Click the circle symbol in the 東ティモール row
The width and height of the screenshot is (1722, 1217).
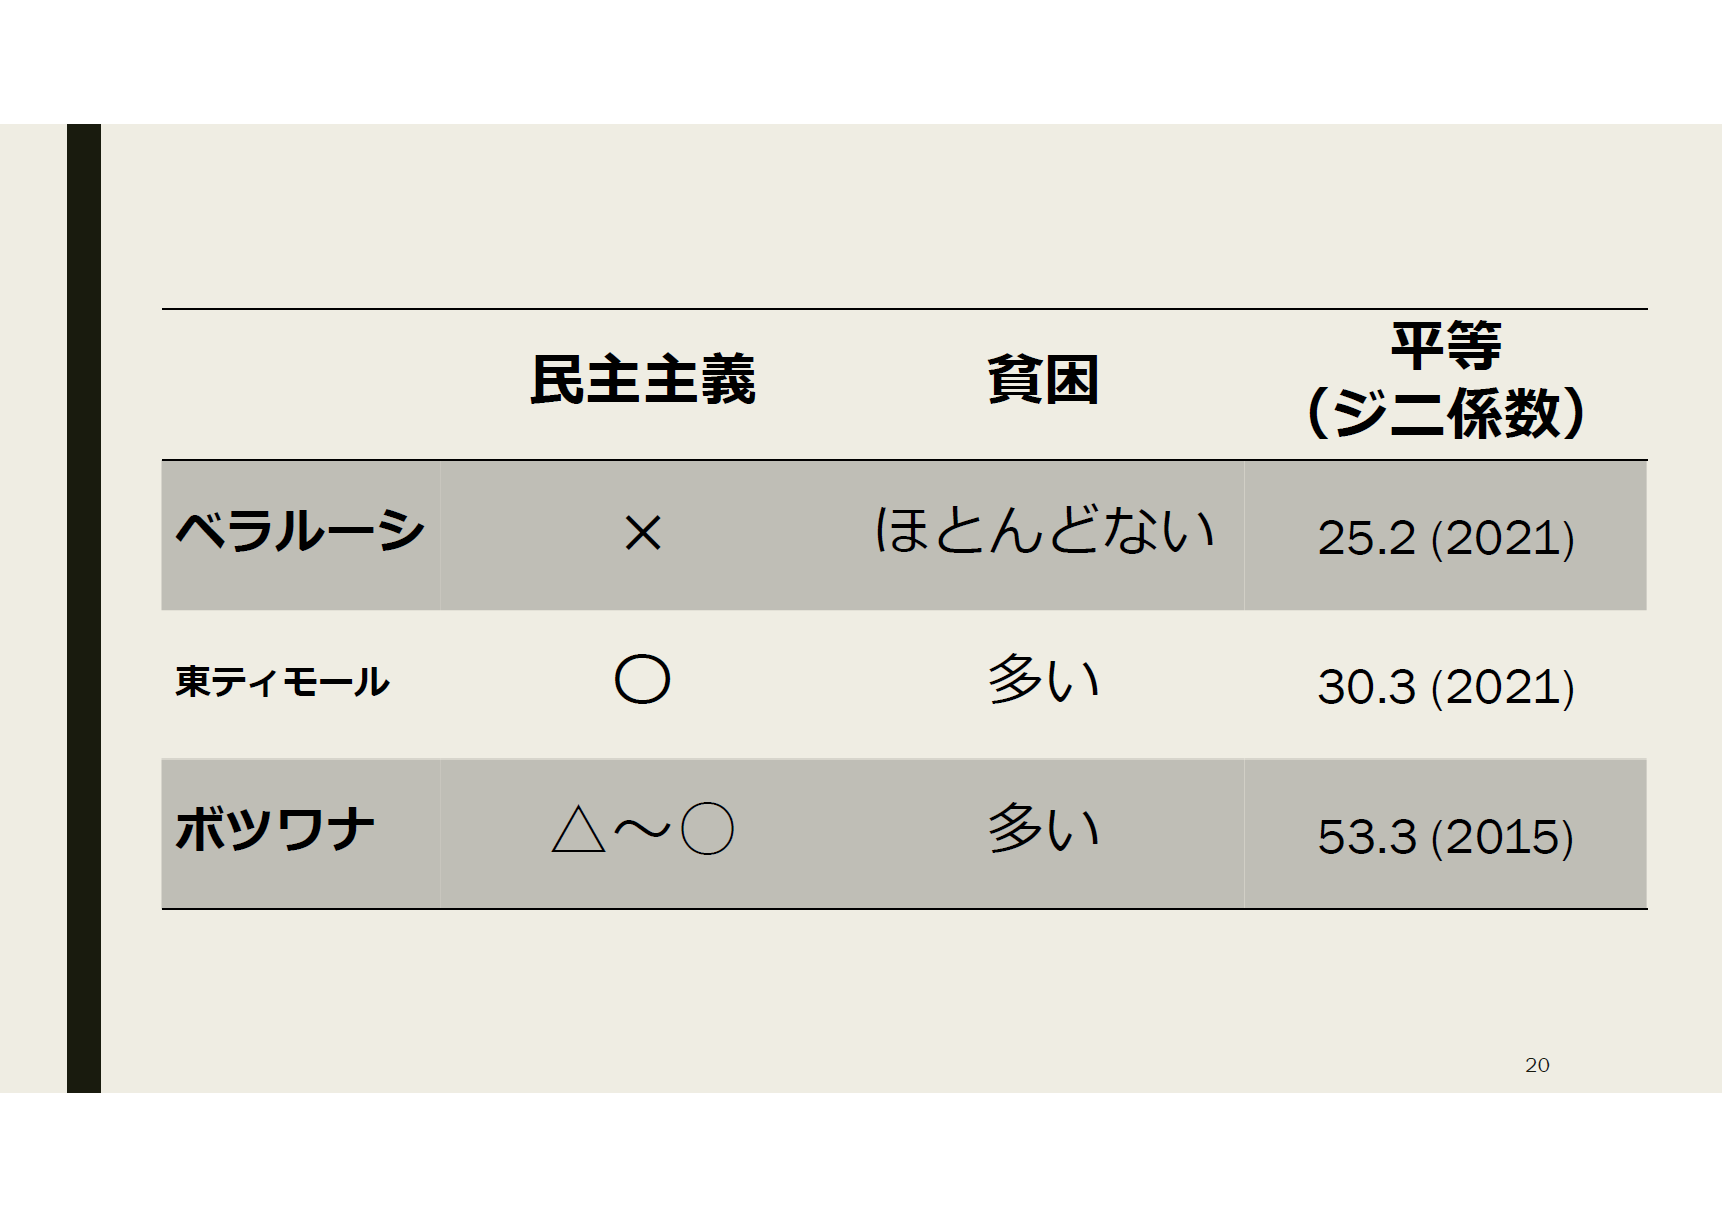pyautogui.click(x=642, y=681)
